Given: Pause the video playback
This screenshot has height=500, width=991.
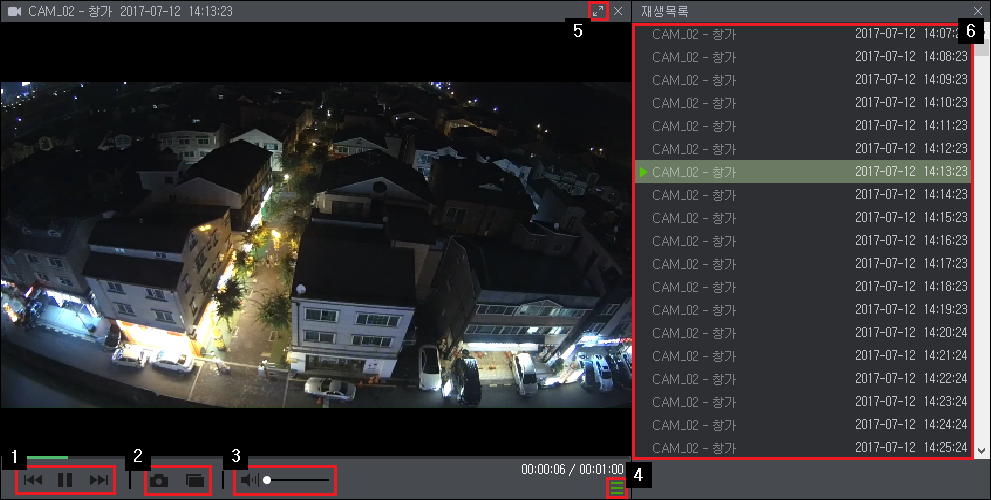Looking at the screenshot, I should tap(65, 480).
